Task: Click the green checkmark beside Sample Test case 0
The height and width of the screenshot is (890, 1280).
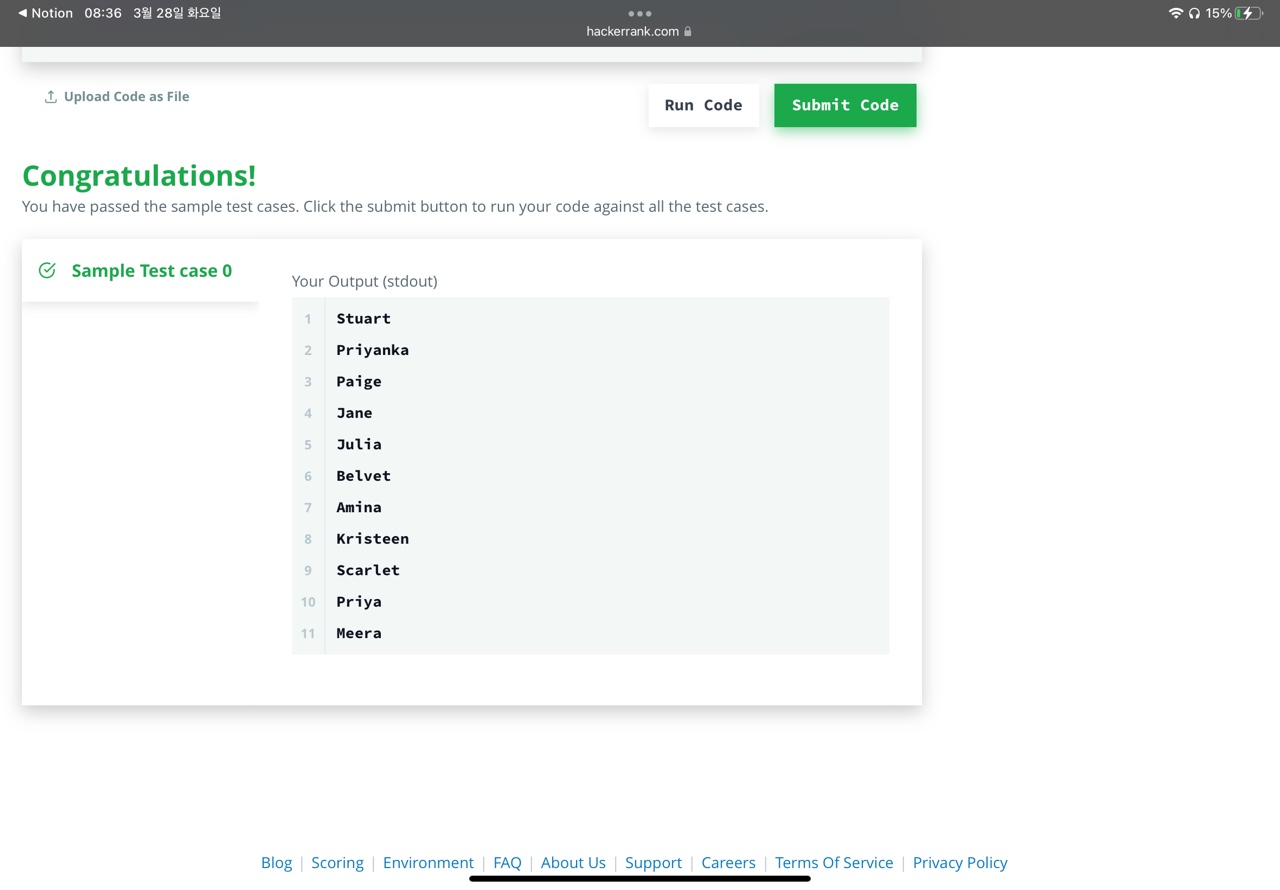Action: click(46, 270)
